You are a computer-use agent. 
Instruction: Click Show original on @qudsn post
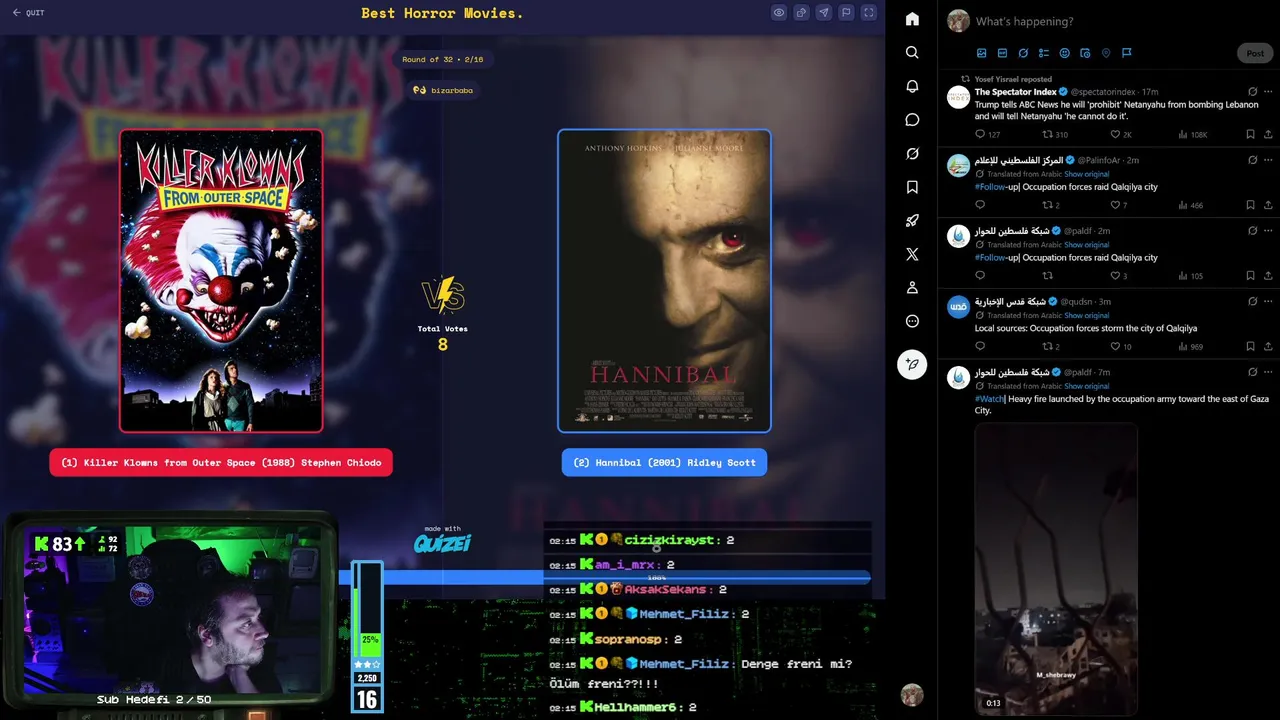(1086, 315)
